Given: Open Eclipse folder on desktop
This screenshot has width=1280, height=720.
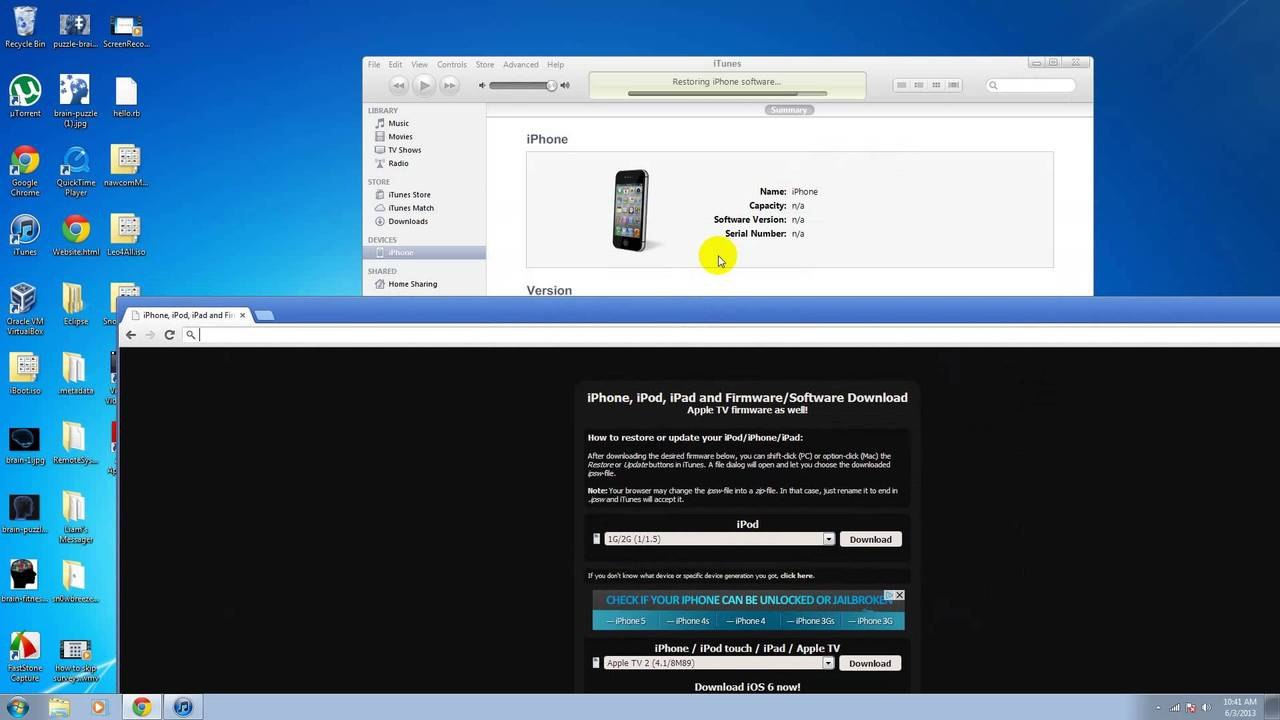Looking at the screenshot, I should 76,304.
